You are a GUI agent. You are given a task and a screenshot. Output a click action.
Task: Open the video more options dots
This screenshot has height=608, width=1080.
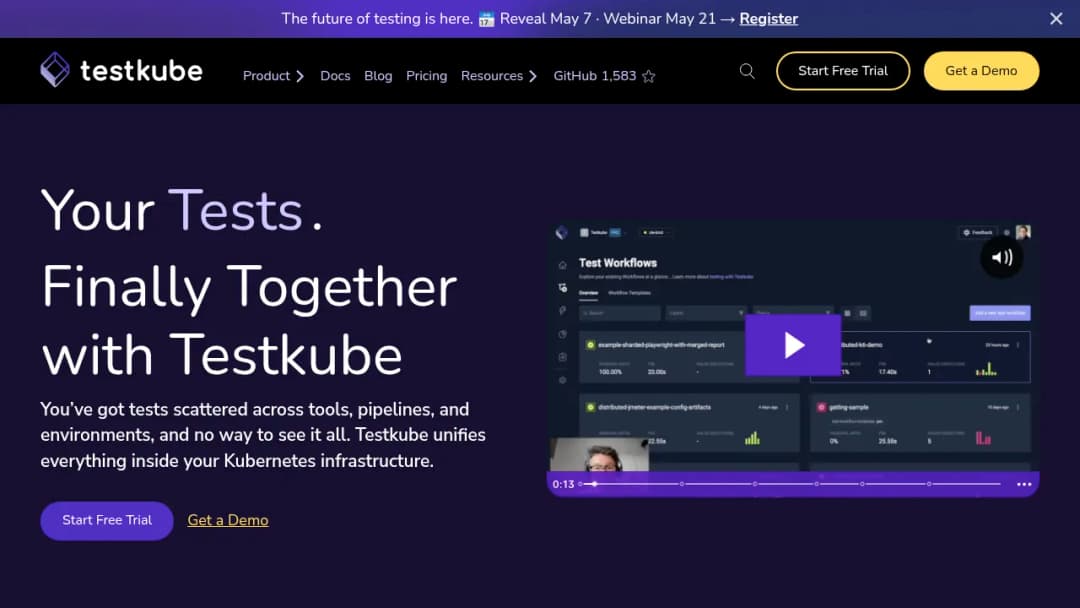[1024, 484]
